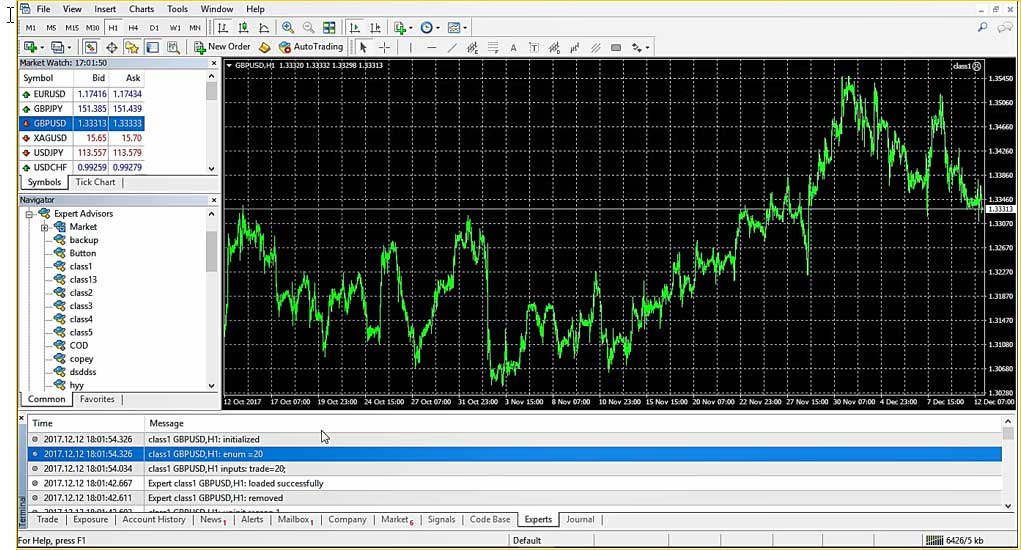The image size is (1021, 550).
Task: Select the rectangle shape tool
Action: (x=616, y=47)
